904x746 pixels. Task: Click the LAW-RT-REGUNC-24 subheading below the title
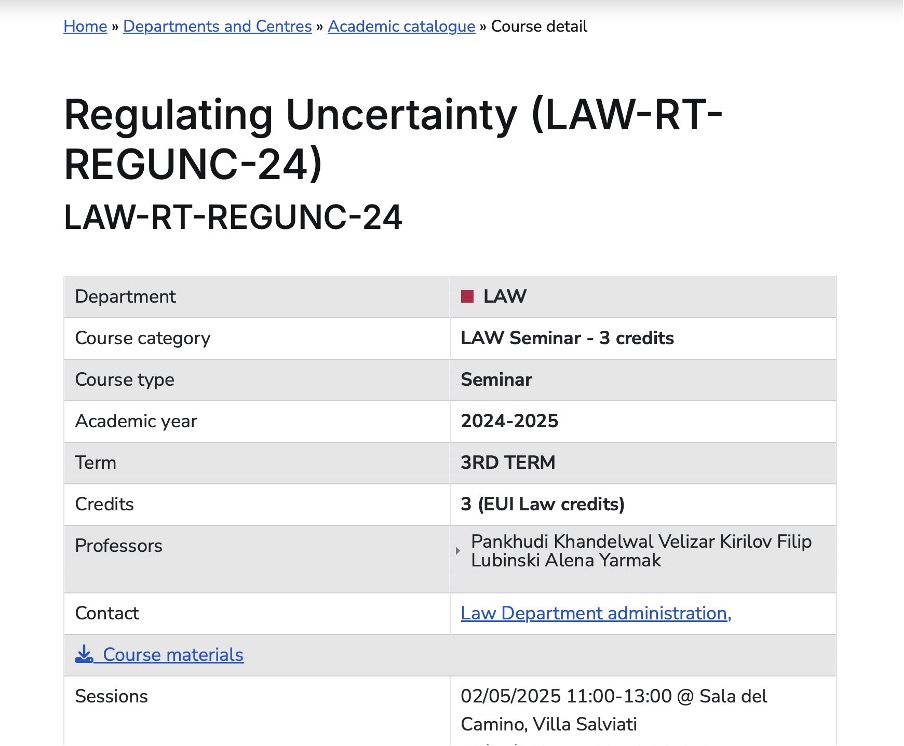click(x=233, y=216)
